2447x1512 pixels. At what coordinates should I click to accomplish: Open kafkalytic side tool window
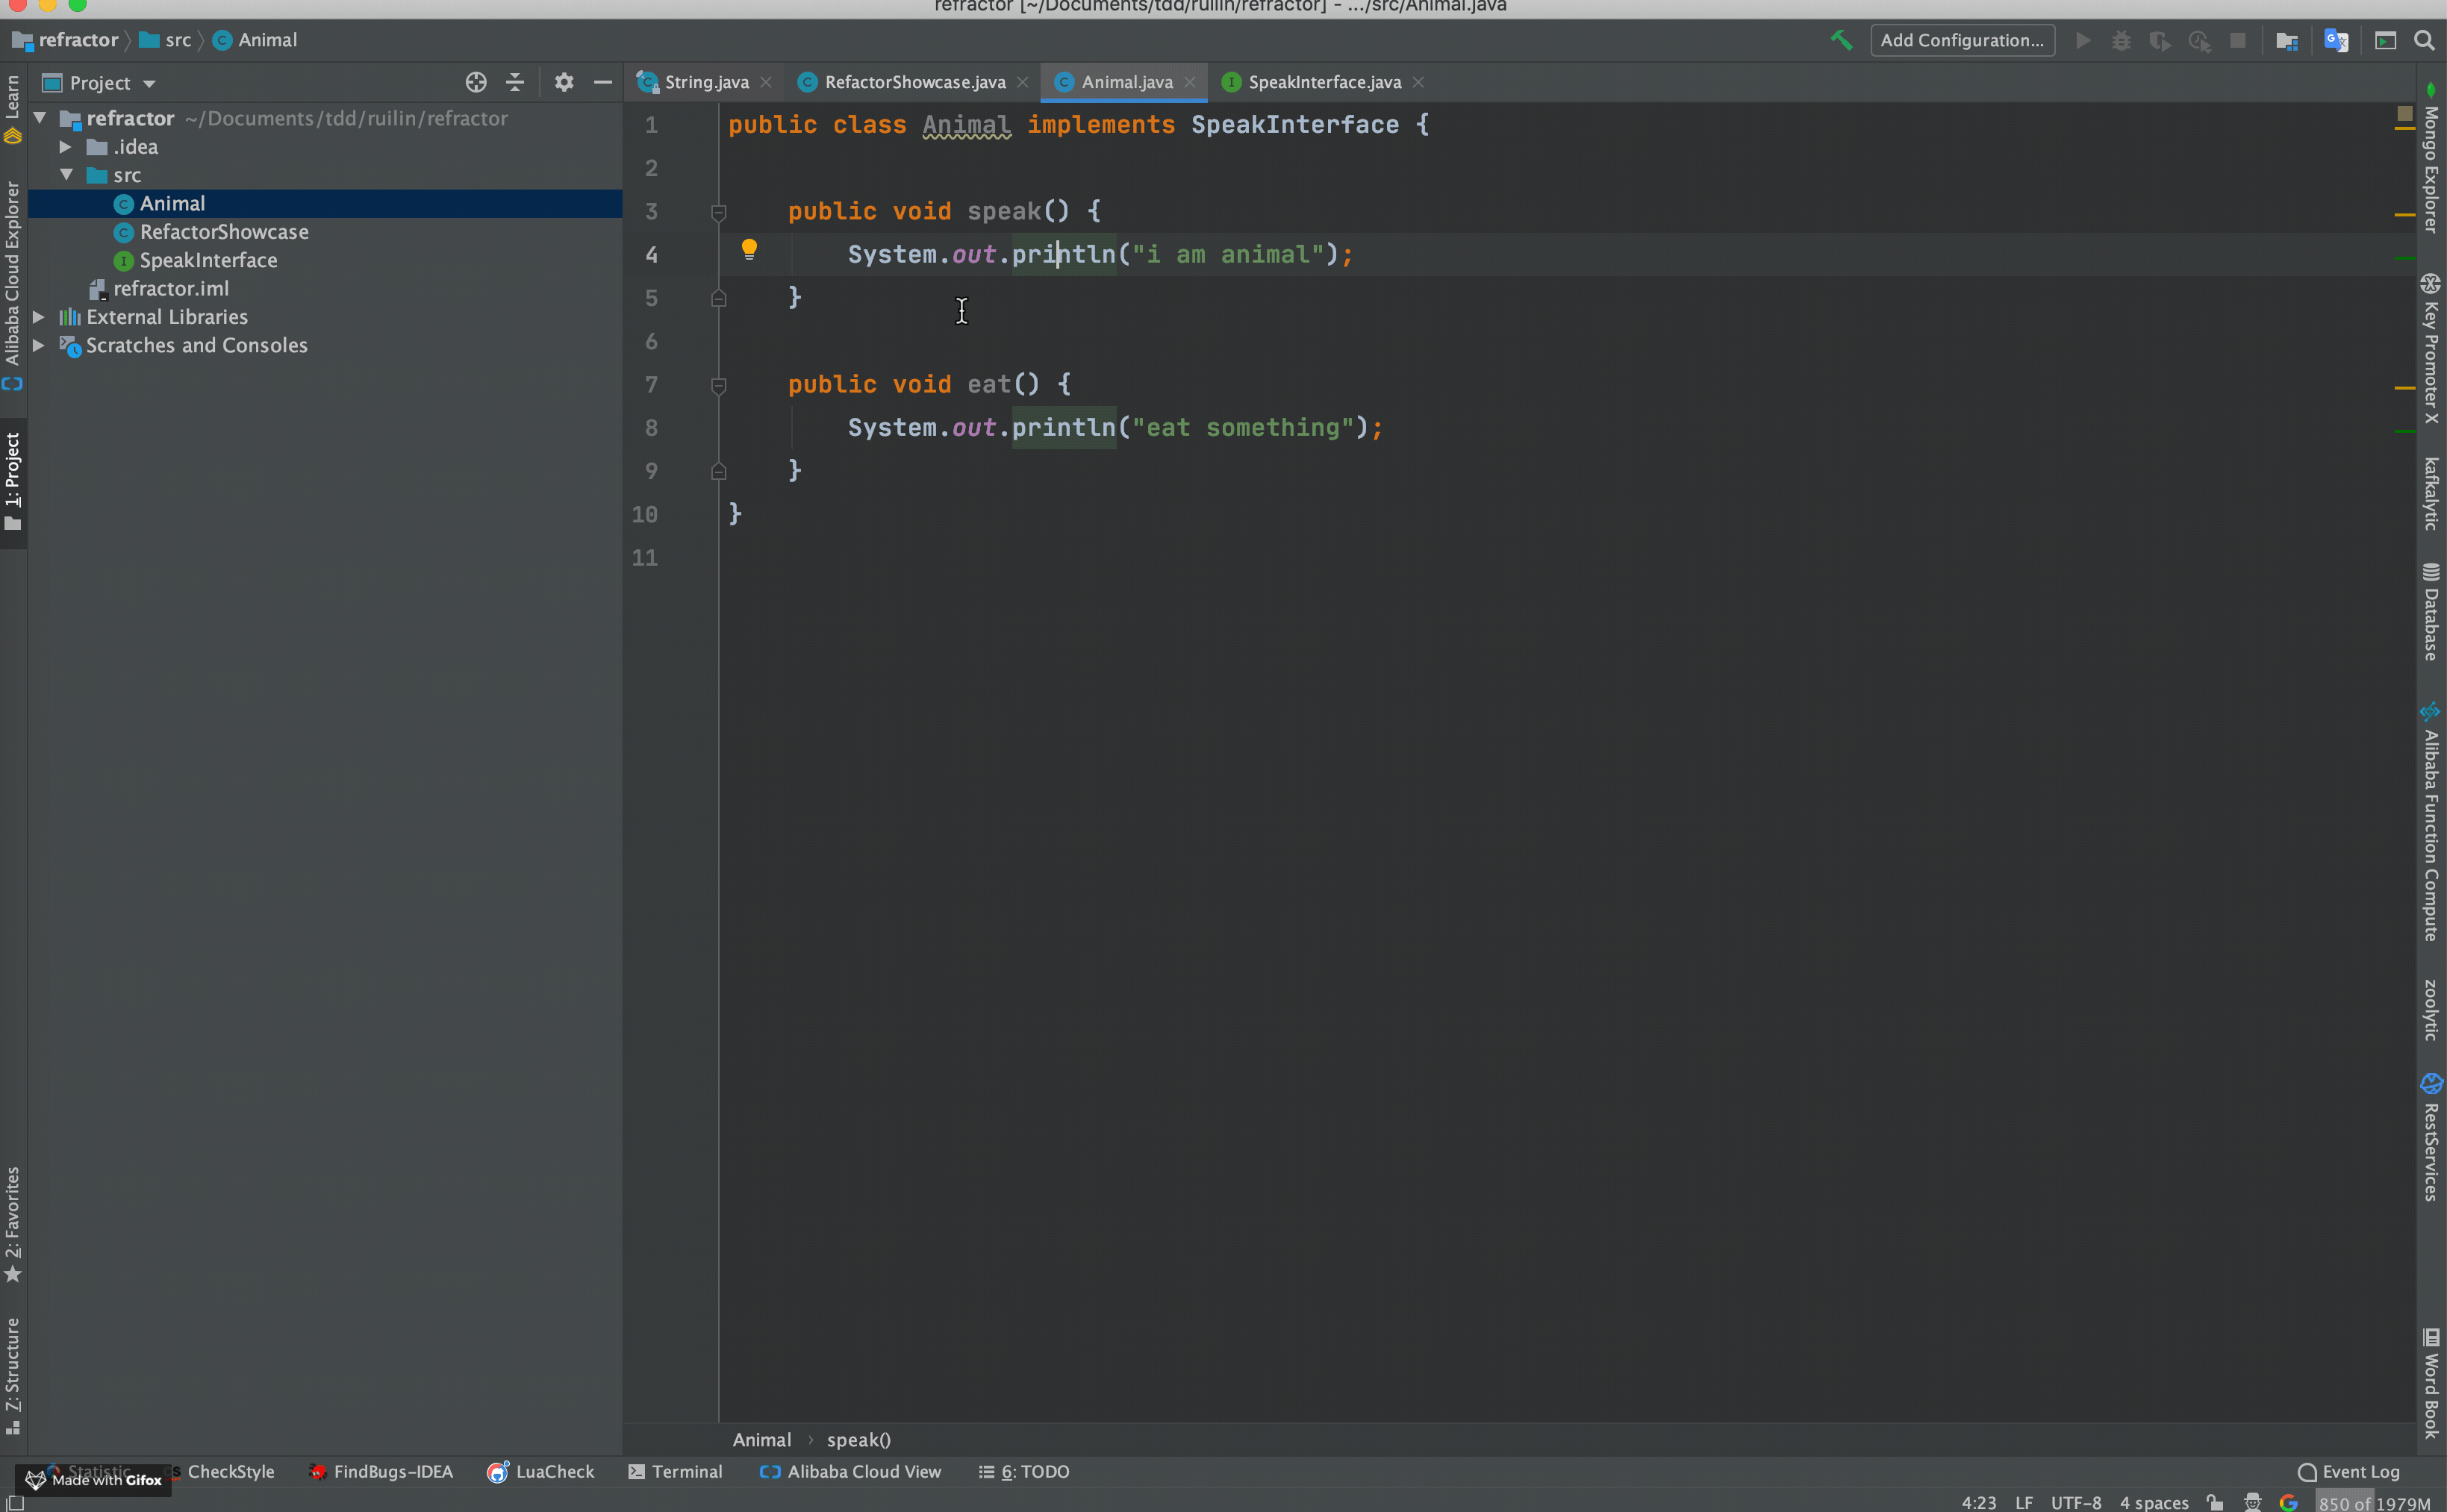[2431, 494]
